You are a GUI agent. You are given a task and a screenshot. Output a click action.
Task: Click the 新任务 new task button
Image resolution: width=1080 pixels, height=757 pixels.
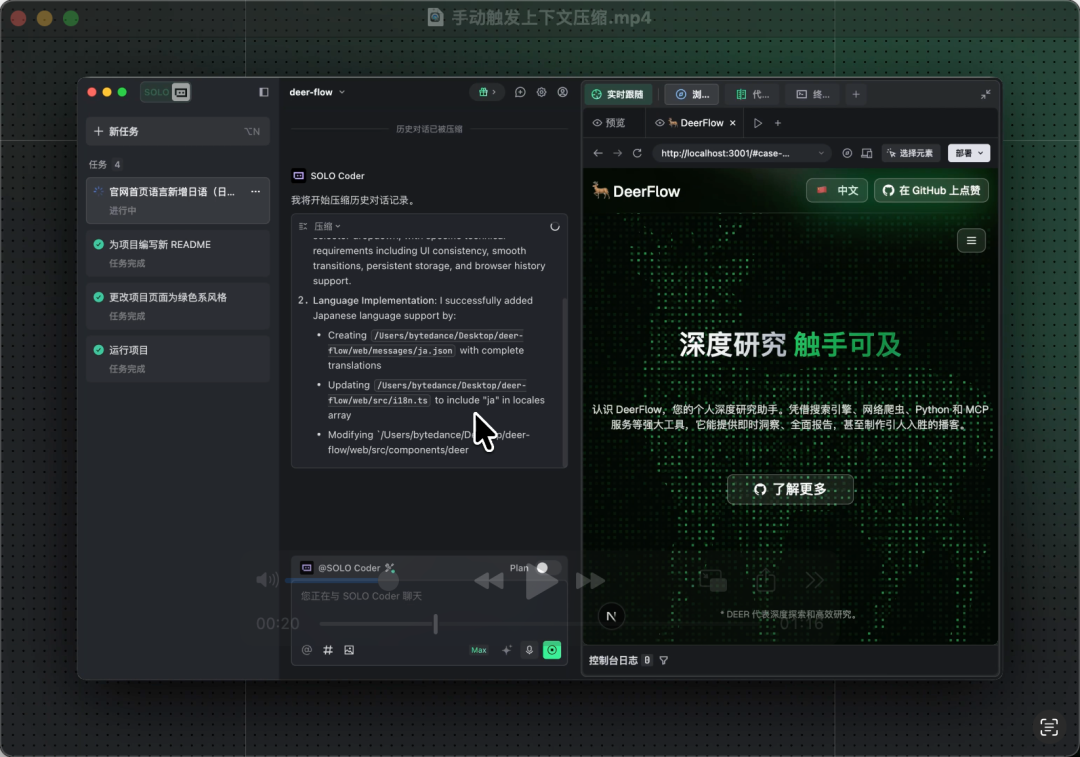pyautogui.click(x=177, y=131)
